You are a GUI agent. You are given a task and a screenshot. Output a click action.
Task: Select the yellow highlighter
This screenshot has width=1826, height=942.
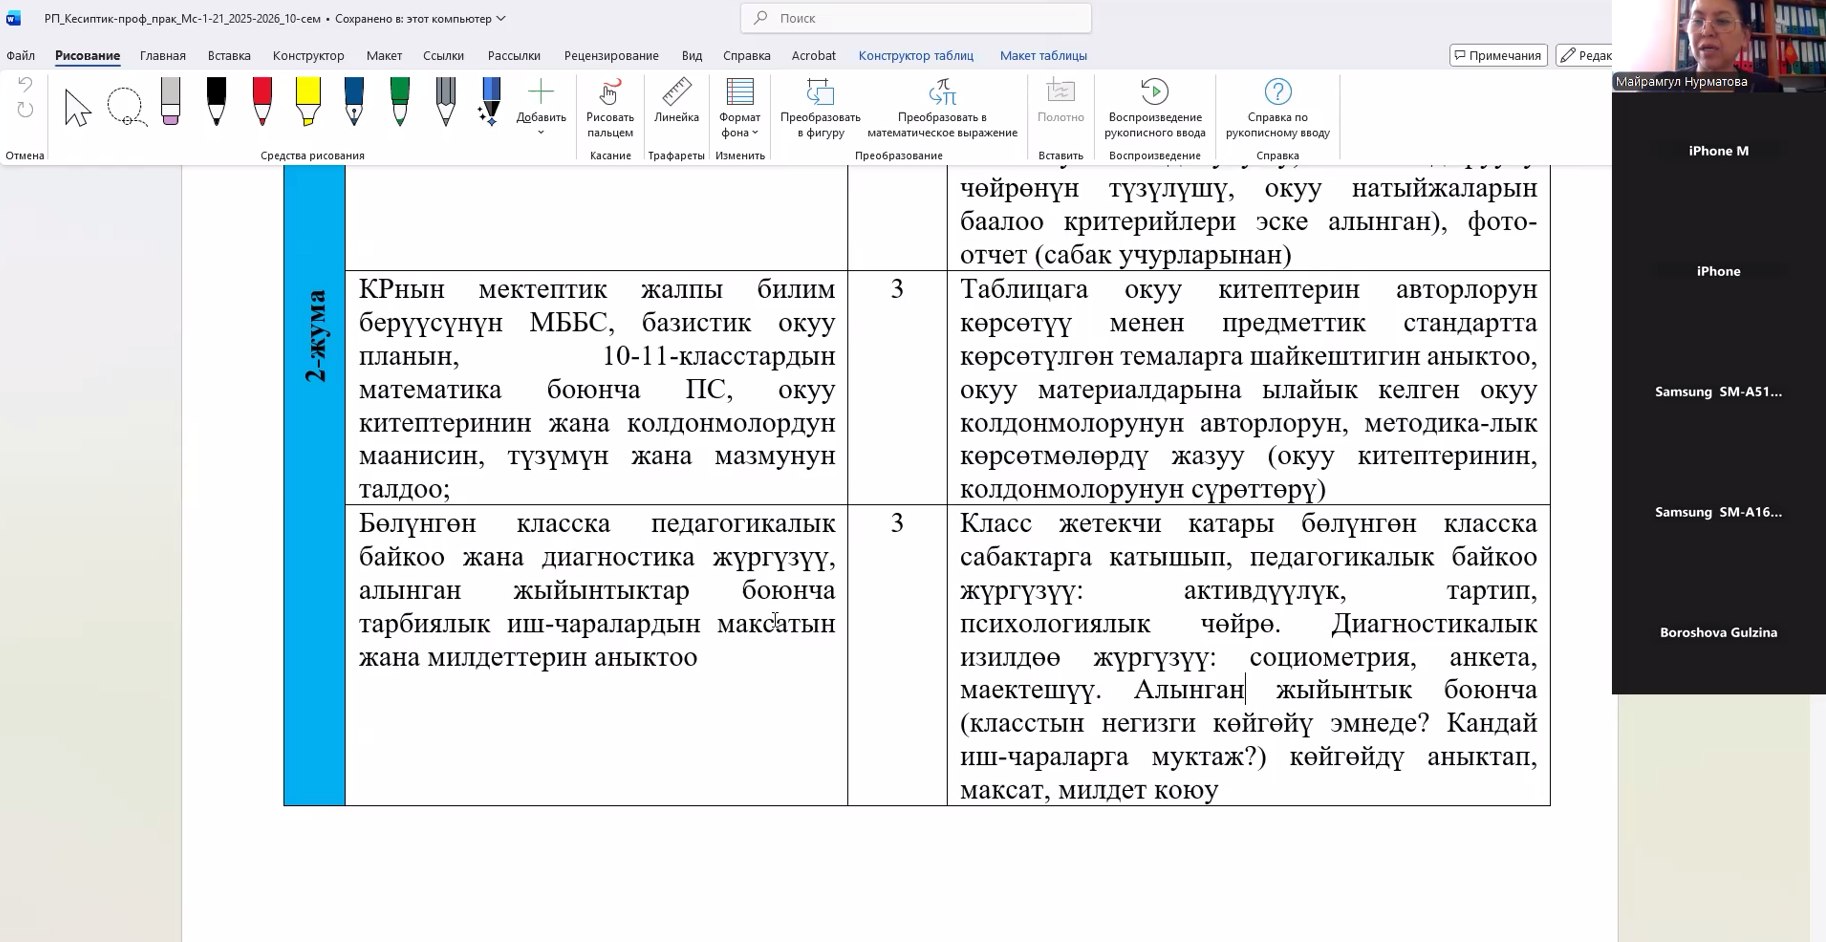click(x=308, y=102)
